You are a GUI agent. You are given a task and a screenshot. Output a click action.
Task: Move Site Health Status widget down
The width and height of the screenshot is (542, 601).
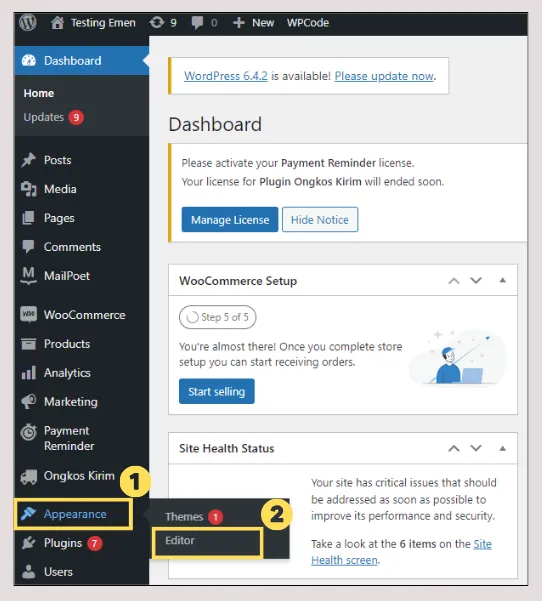click(x=476, y=448)
